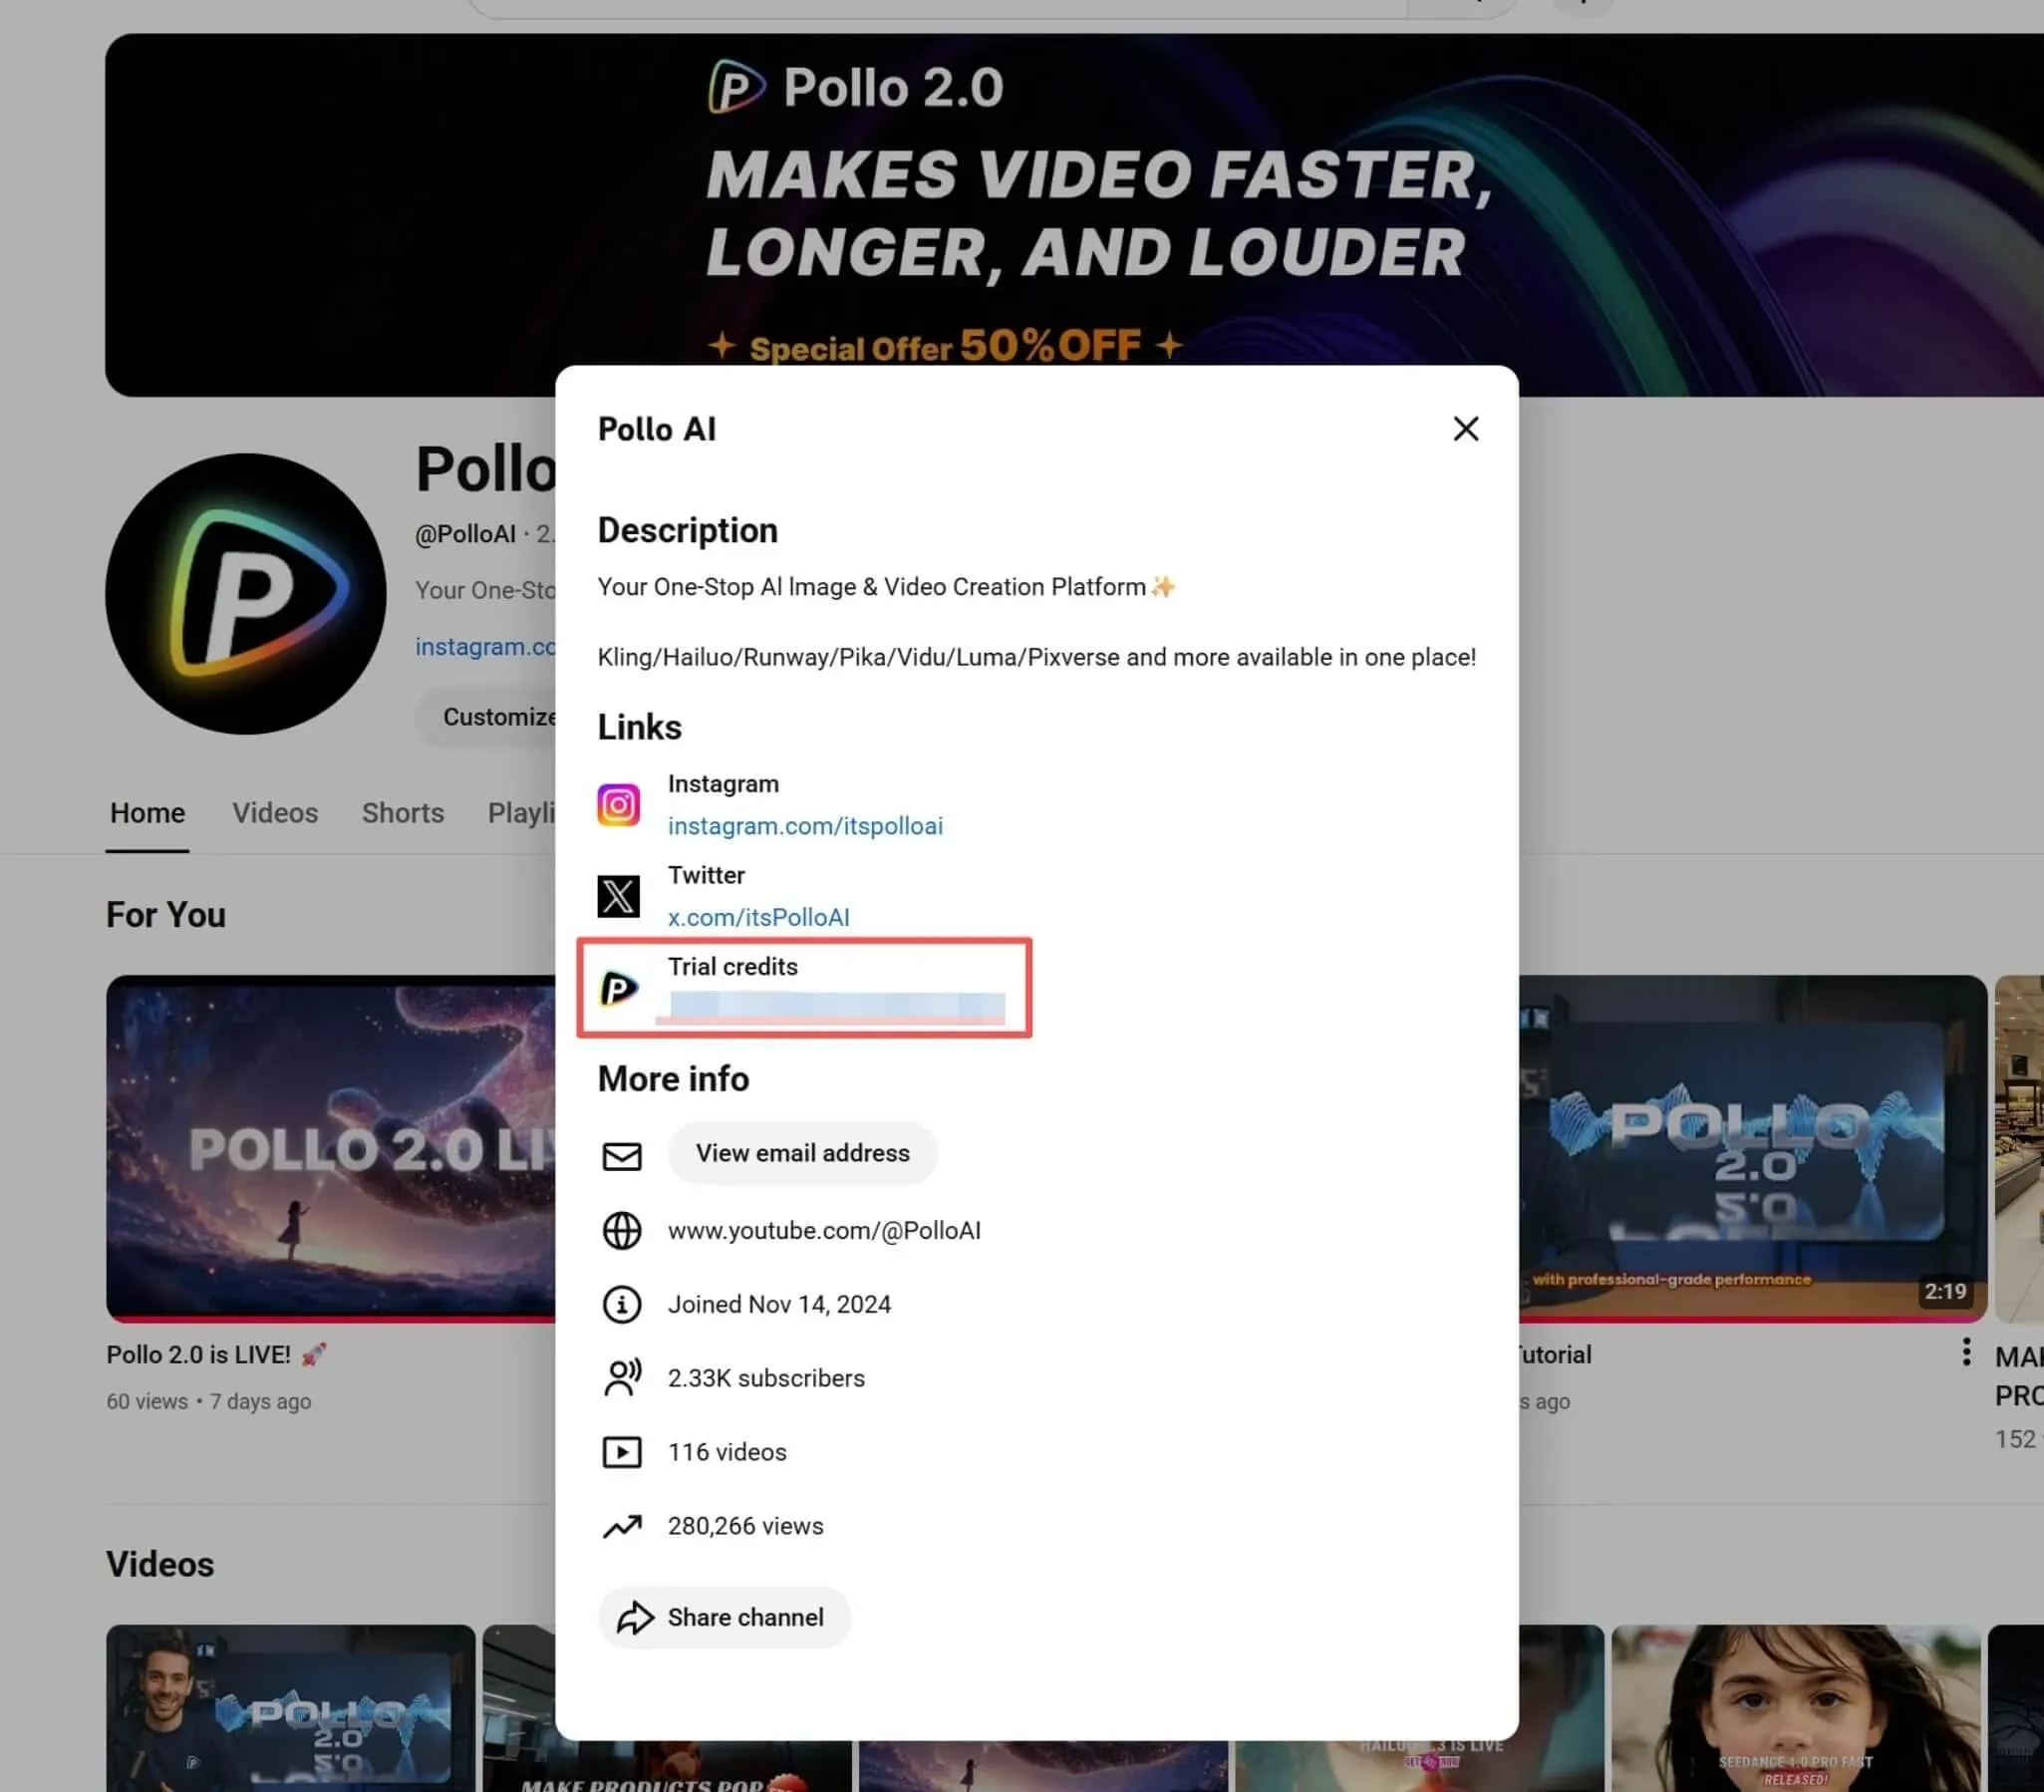Viewport: 2044px width, 1792px height.
Task: Close the Pollo AI about dialog
Action: [1465, 429]
